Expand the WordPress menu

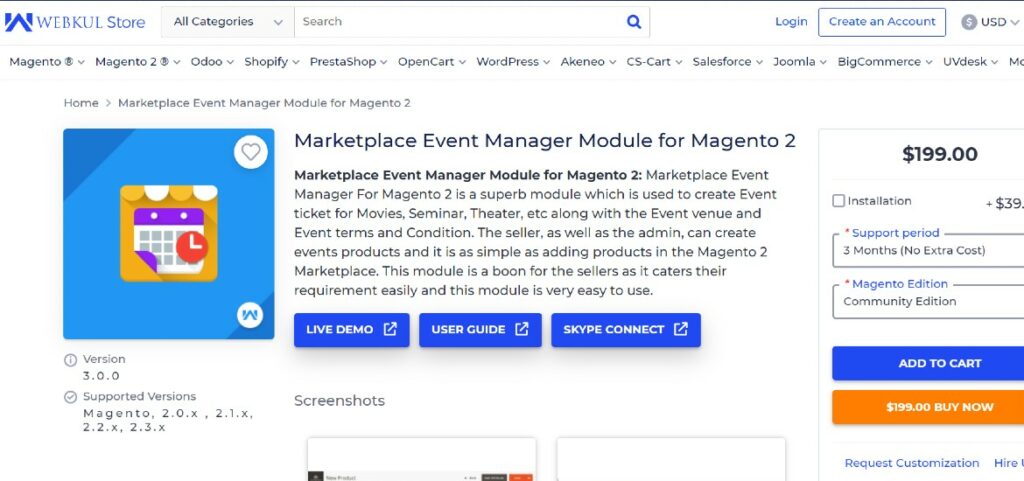click(x=513, y=62)
